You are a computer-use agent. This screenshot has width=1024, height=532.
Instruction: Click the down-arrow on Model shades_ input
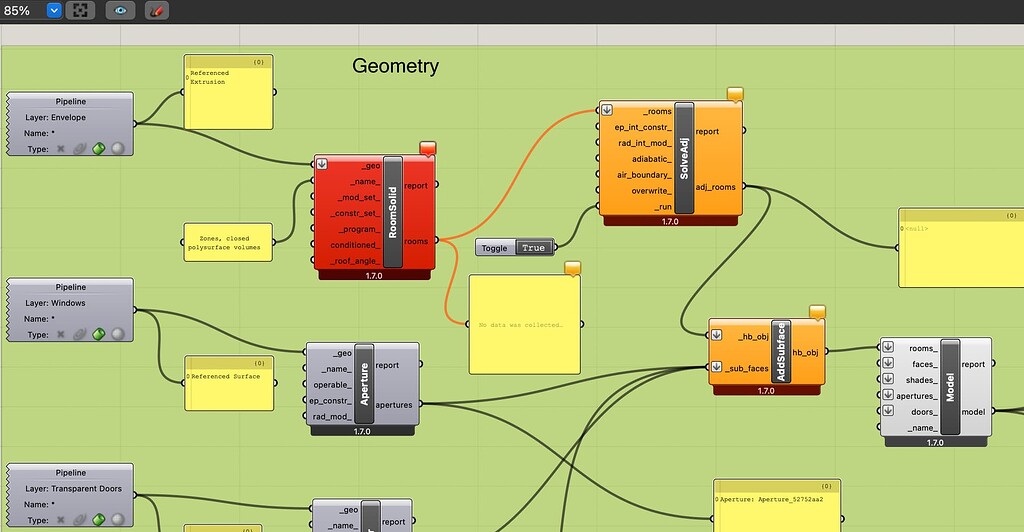(887, 379)
